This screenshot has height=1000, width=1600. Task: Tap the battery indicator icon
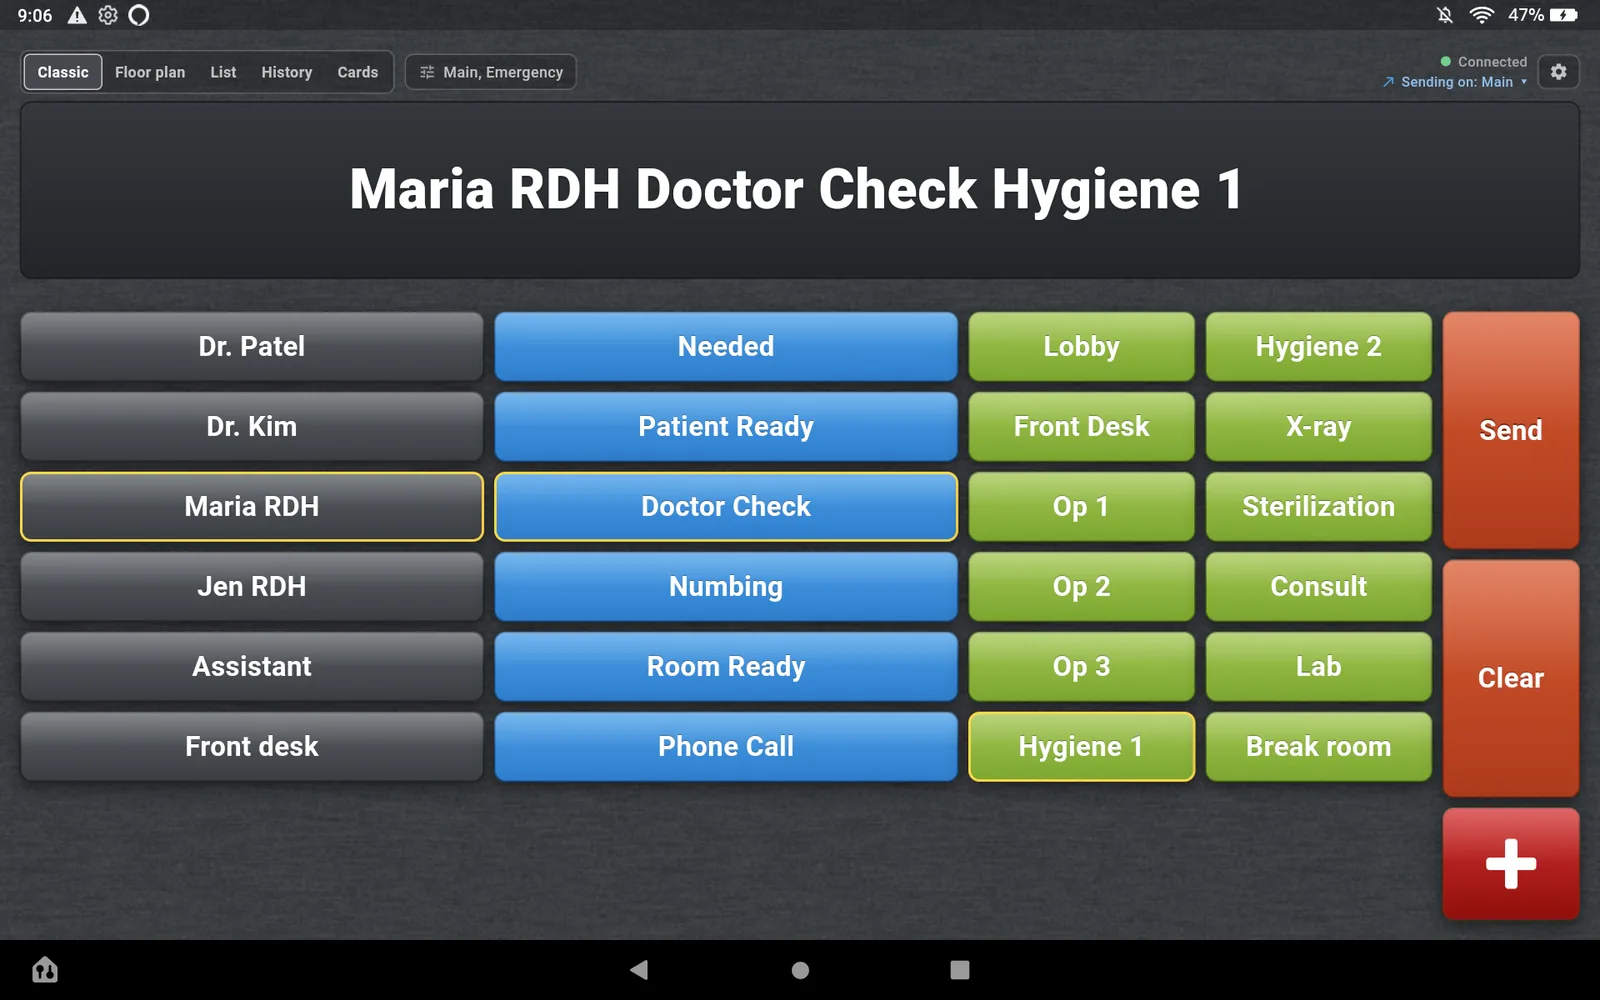coord(1564,15)
